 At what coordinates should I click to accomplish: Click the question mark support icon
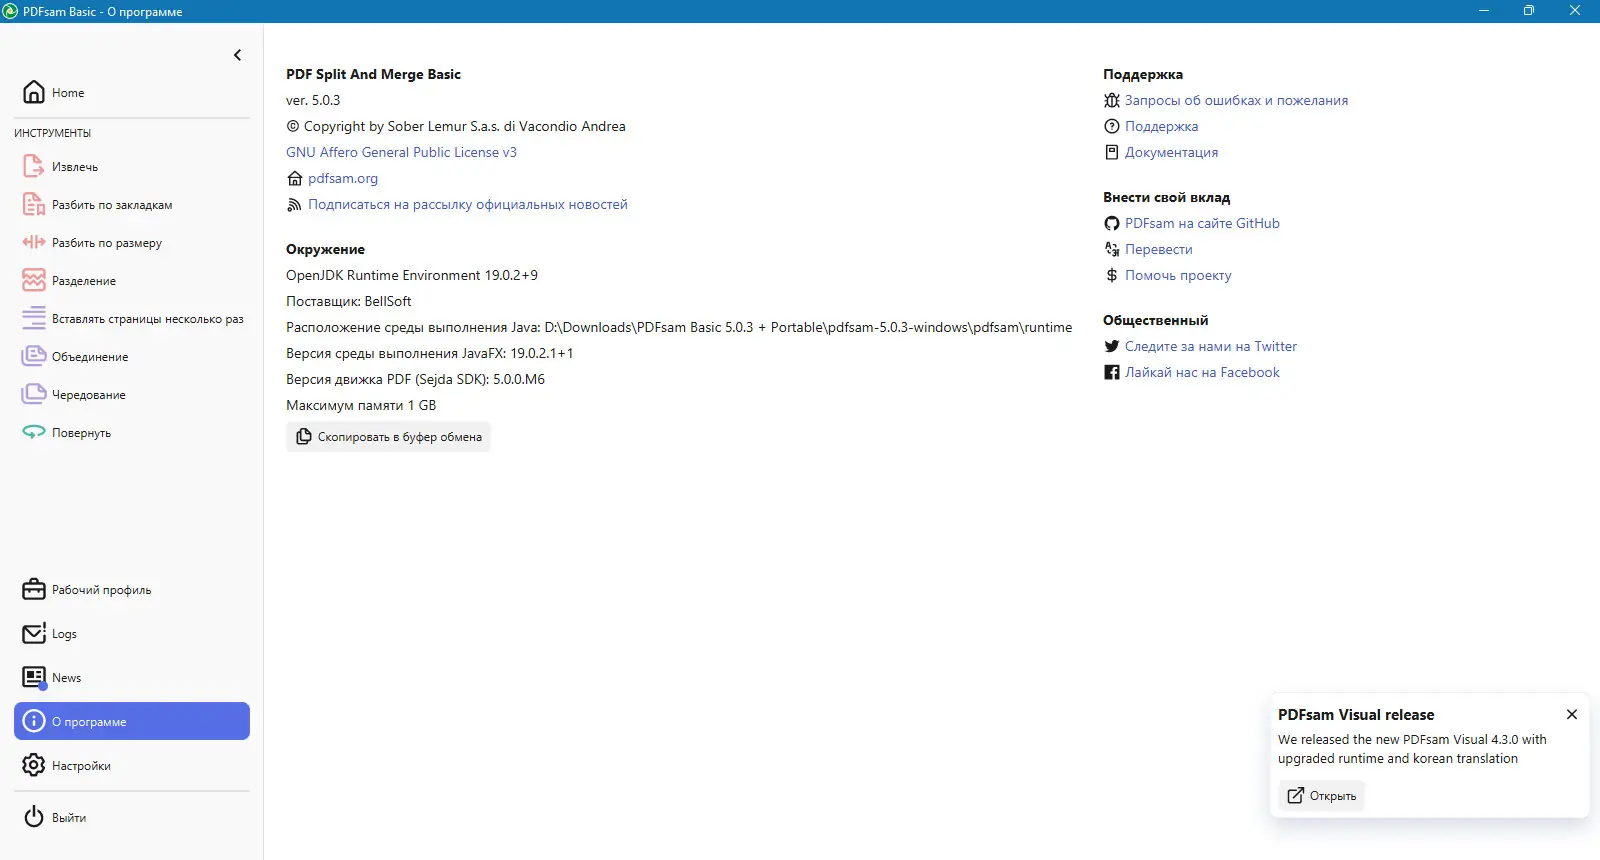pos(1111,126)
